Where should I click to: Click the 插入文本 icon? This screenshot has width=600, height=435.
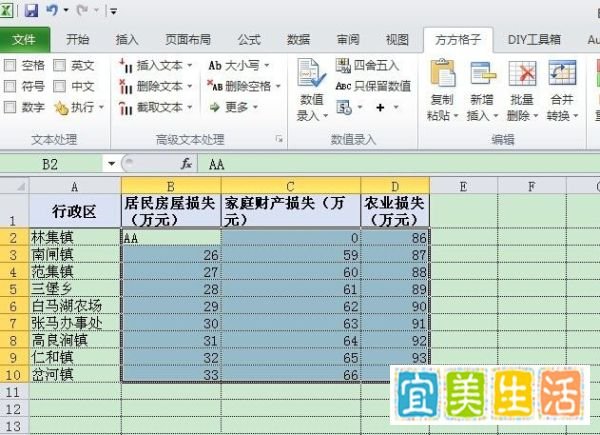(125, 65)
